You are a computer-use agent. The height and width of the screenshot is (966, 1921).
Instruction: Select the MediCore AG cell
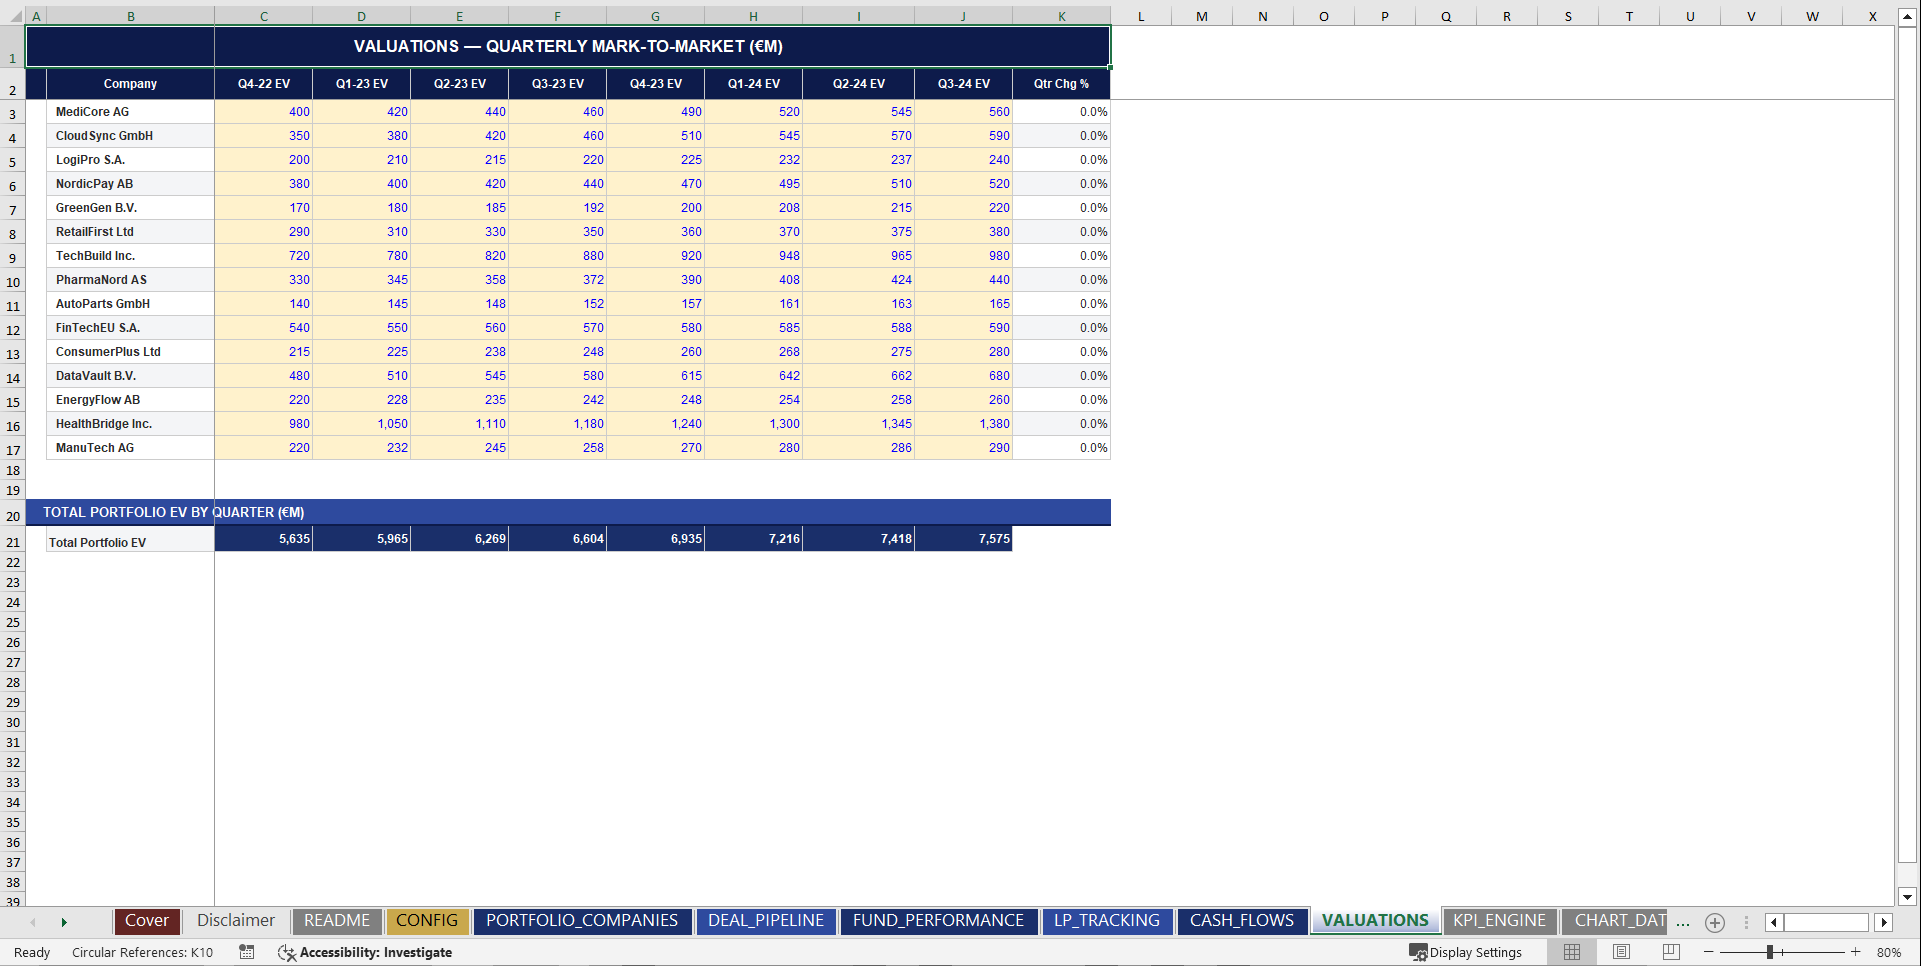(x=130, y=112)
